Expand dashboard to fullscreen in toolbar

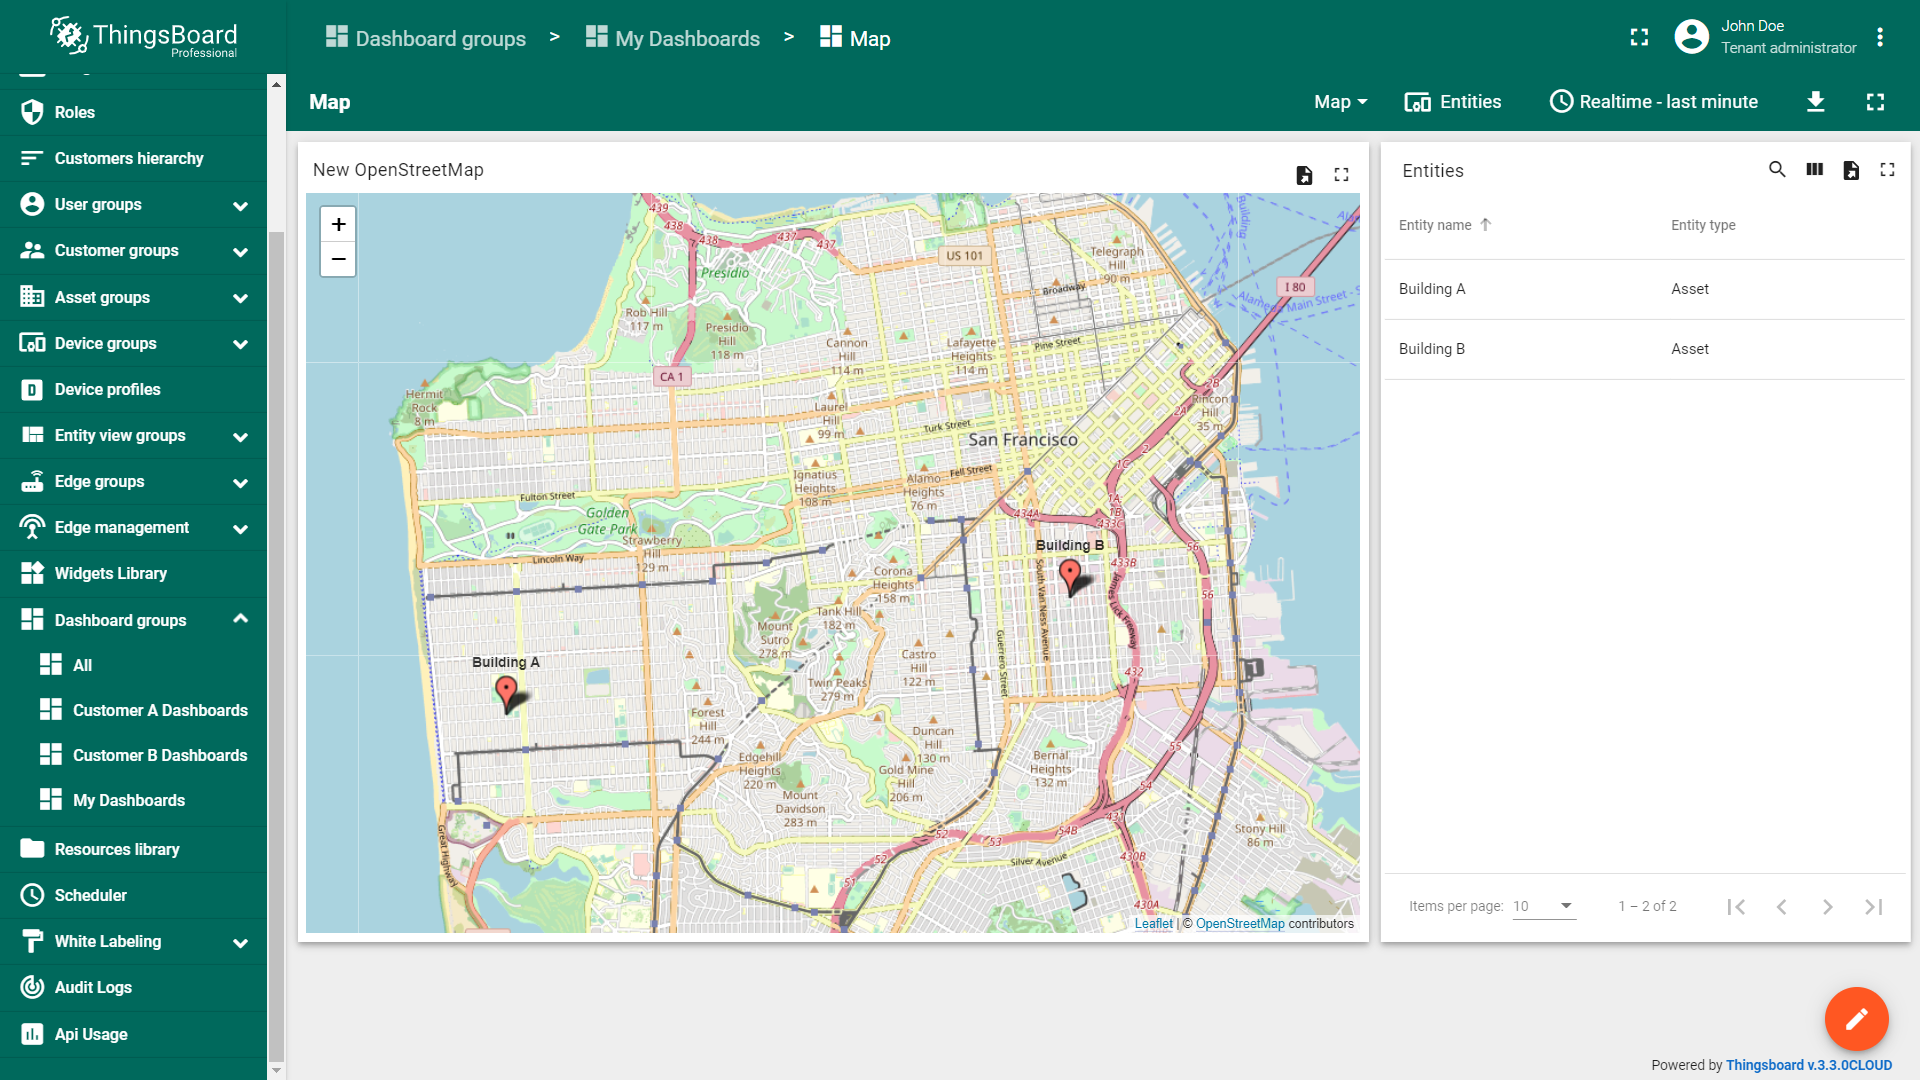pyautogui.click(x=1875, y=102)
